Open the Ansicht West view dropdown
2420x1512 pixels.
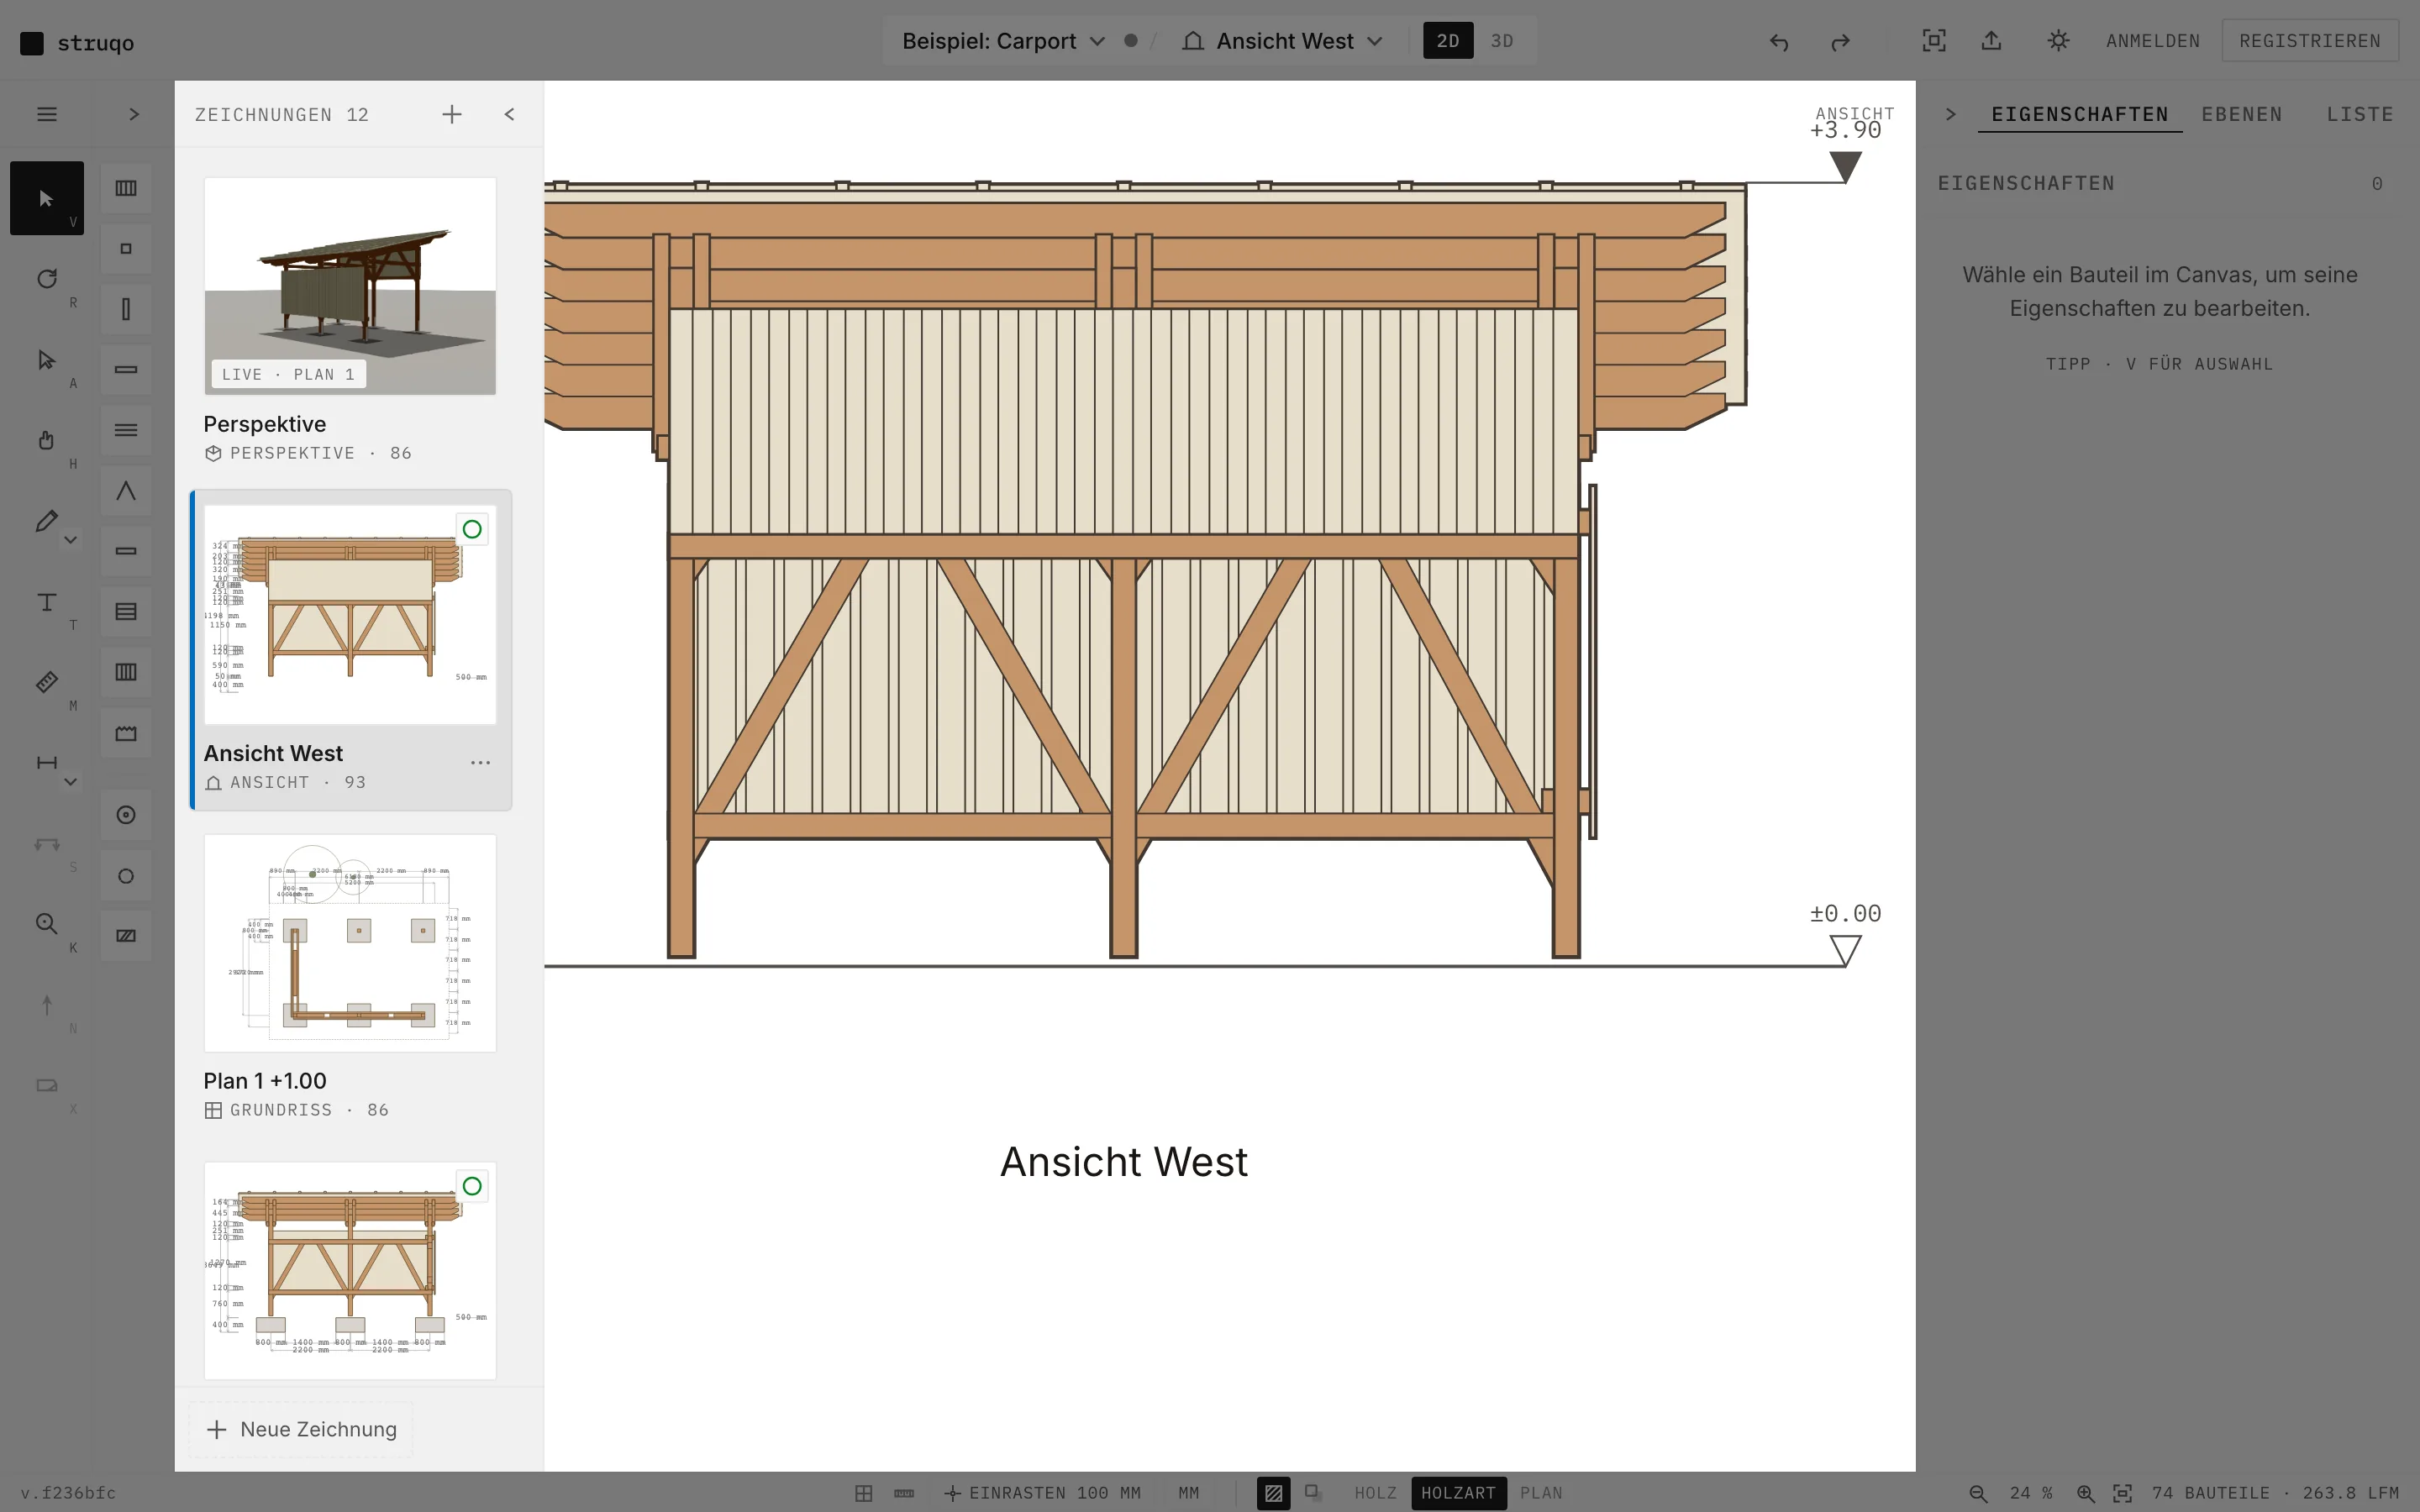1284,41
